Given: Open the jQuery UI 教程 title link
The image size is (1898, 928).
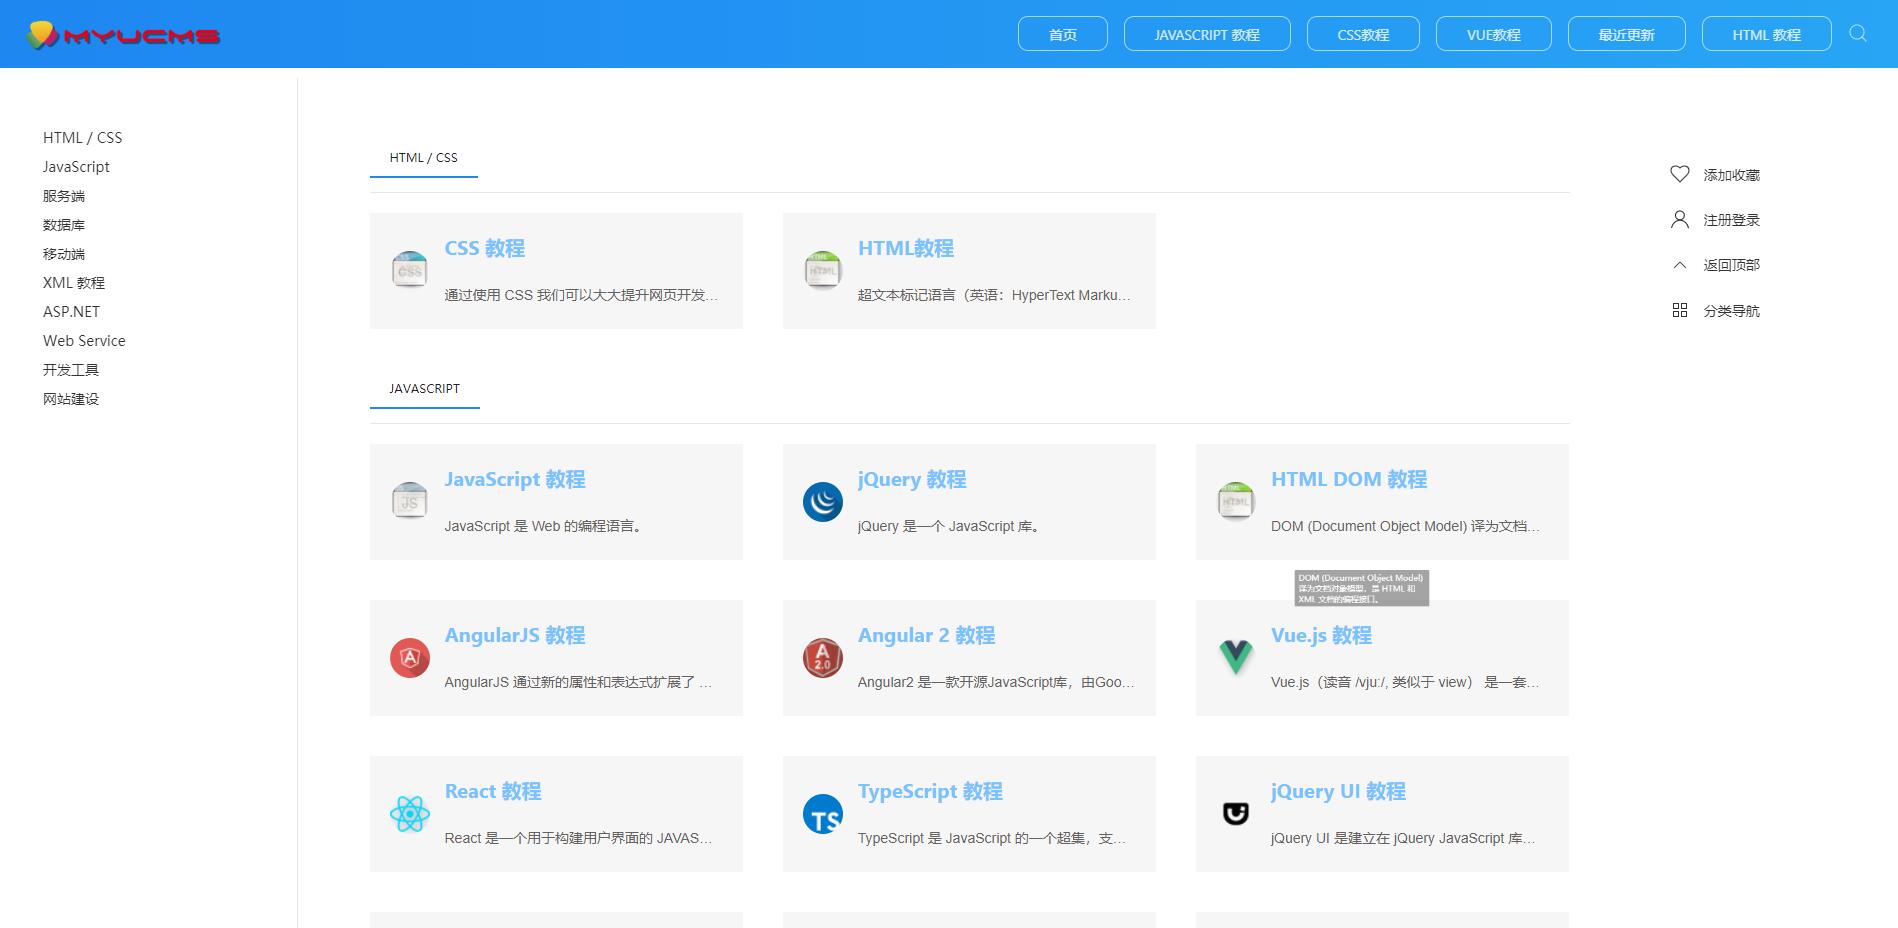Looking at the screenshot, I should [x=1339, y=791].
